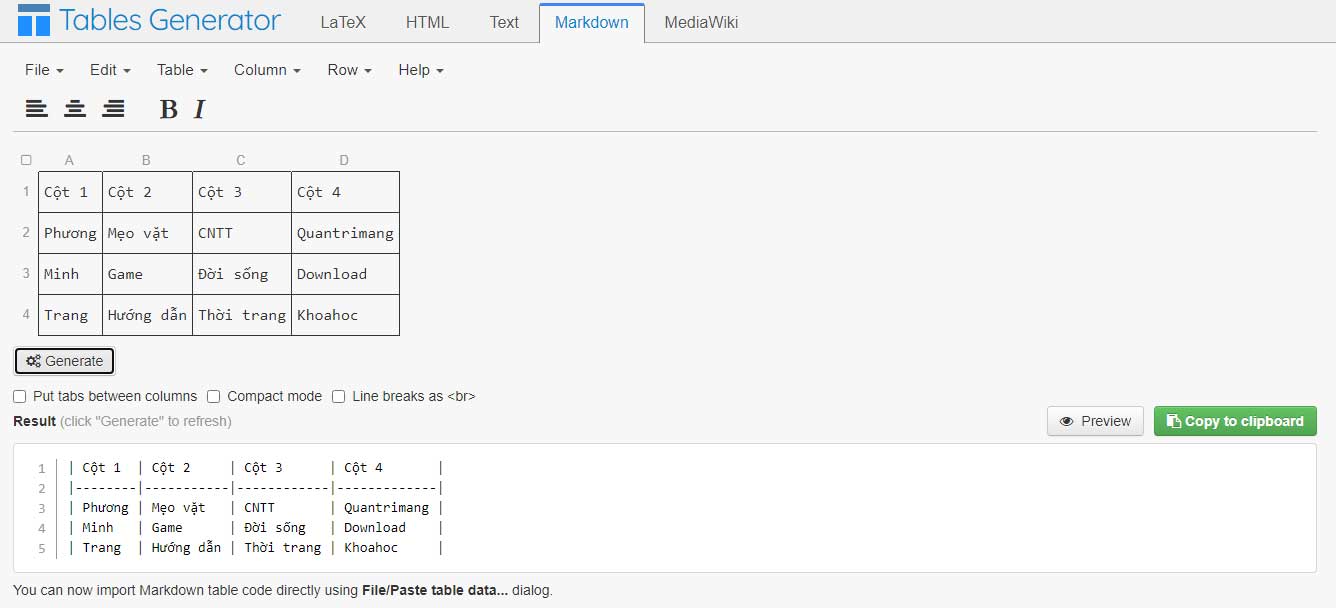Select the left align icon
The image size is (1336, 608).
click(x=37, y=108)
